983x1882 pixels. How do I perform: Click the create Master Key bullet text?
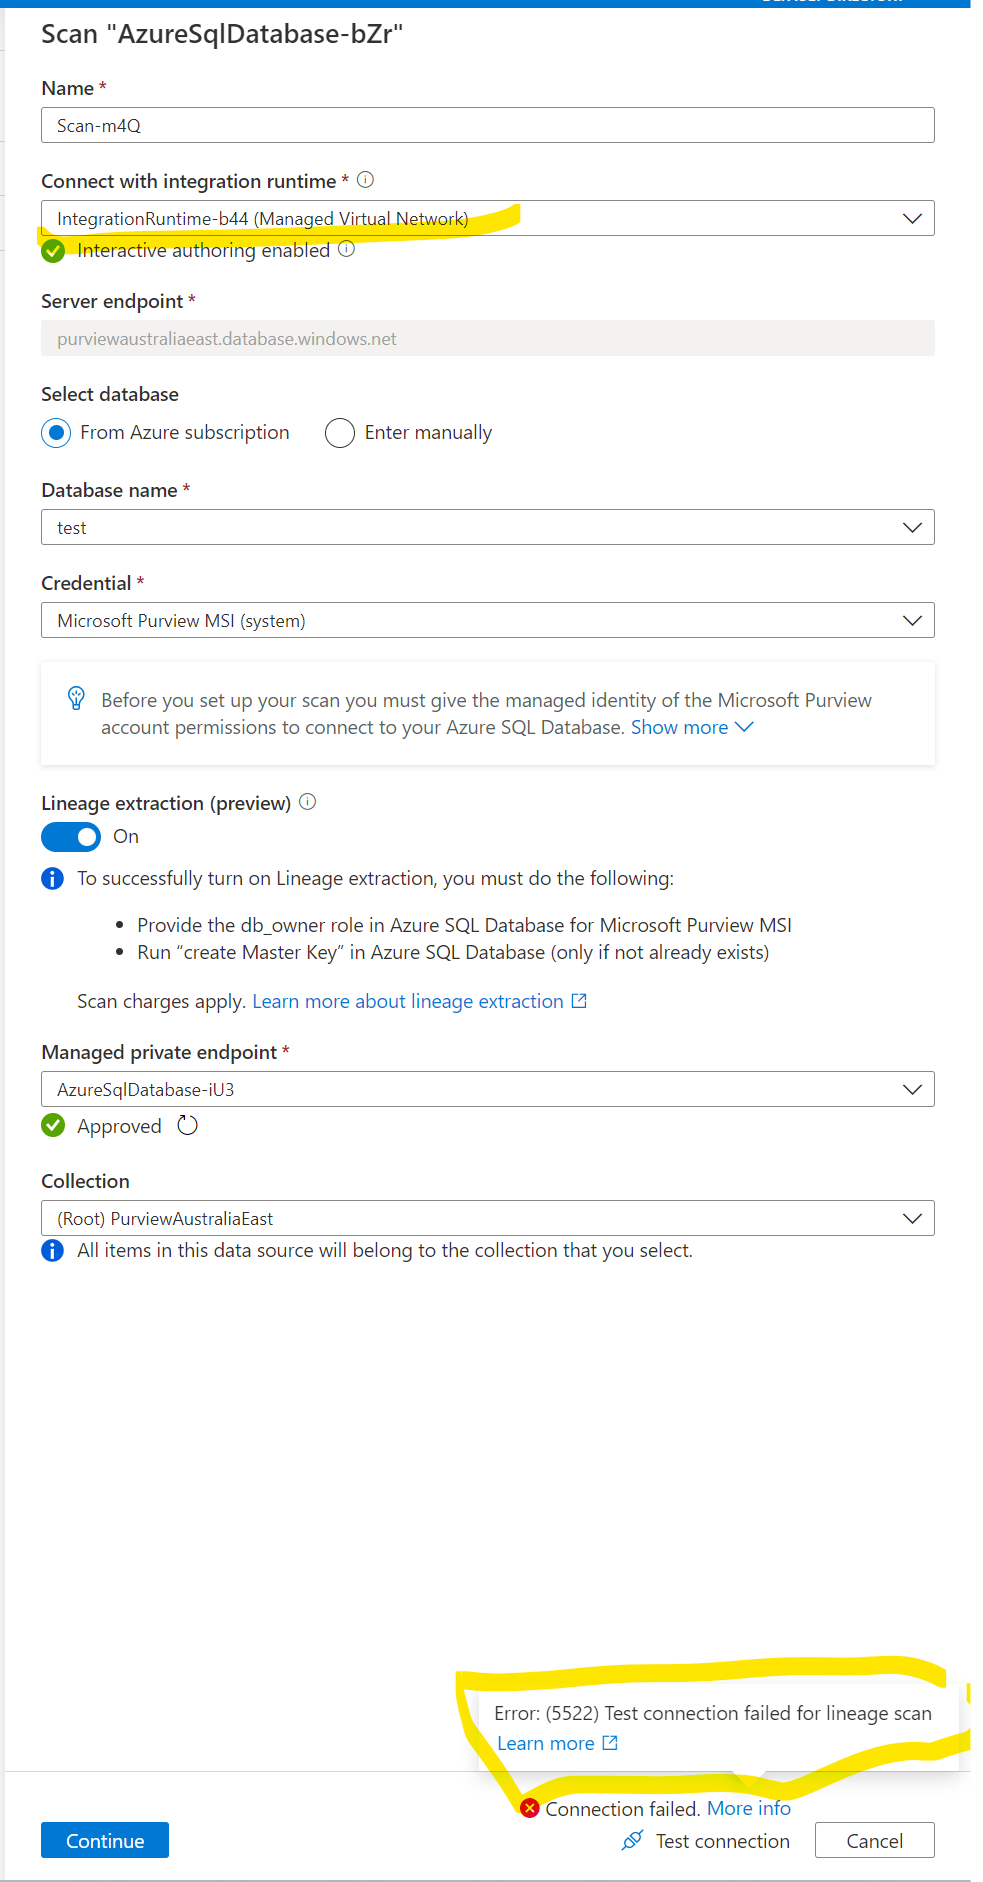click(x=453, y=952)
